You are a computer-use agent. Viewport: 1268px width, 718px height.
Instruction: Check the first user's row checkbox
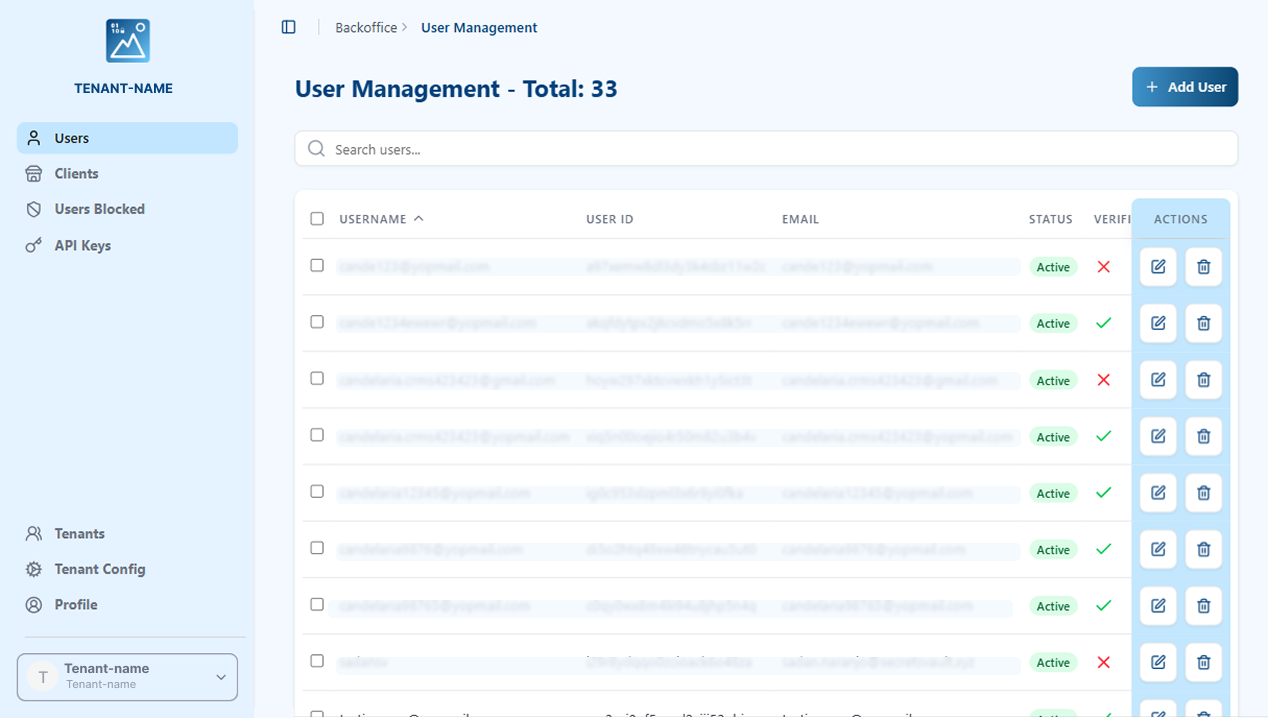coord(317,266)
